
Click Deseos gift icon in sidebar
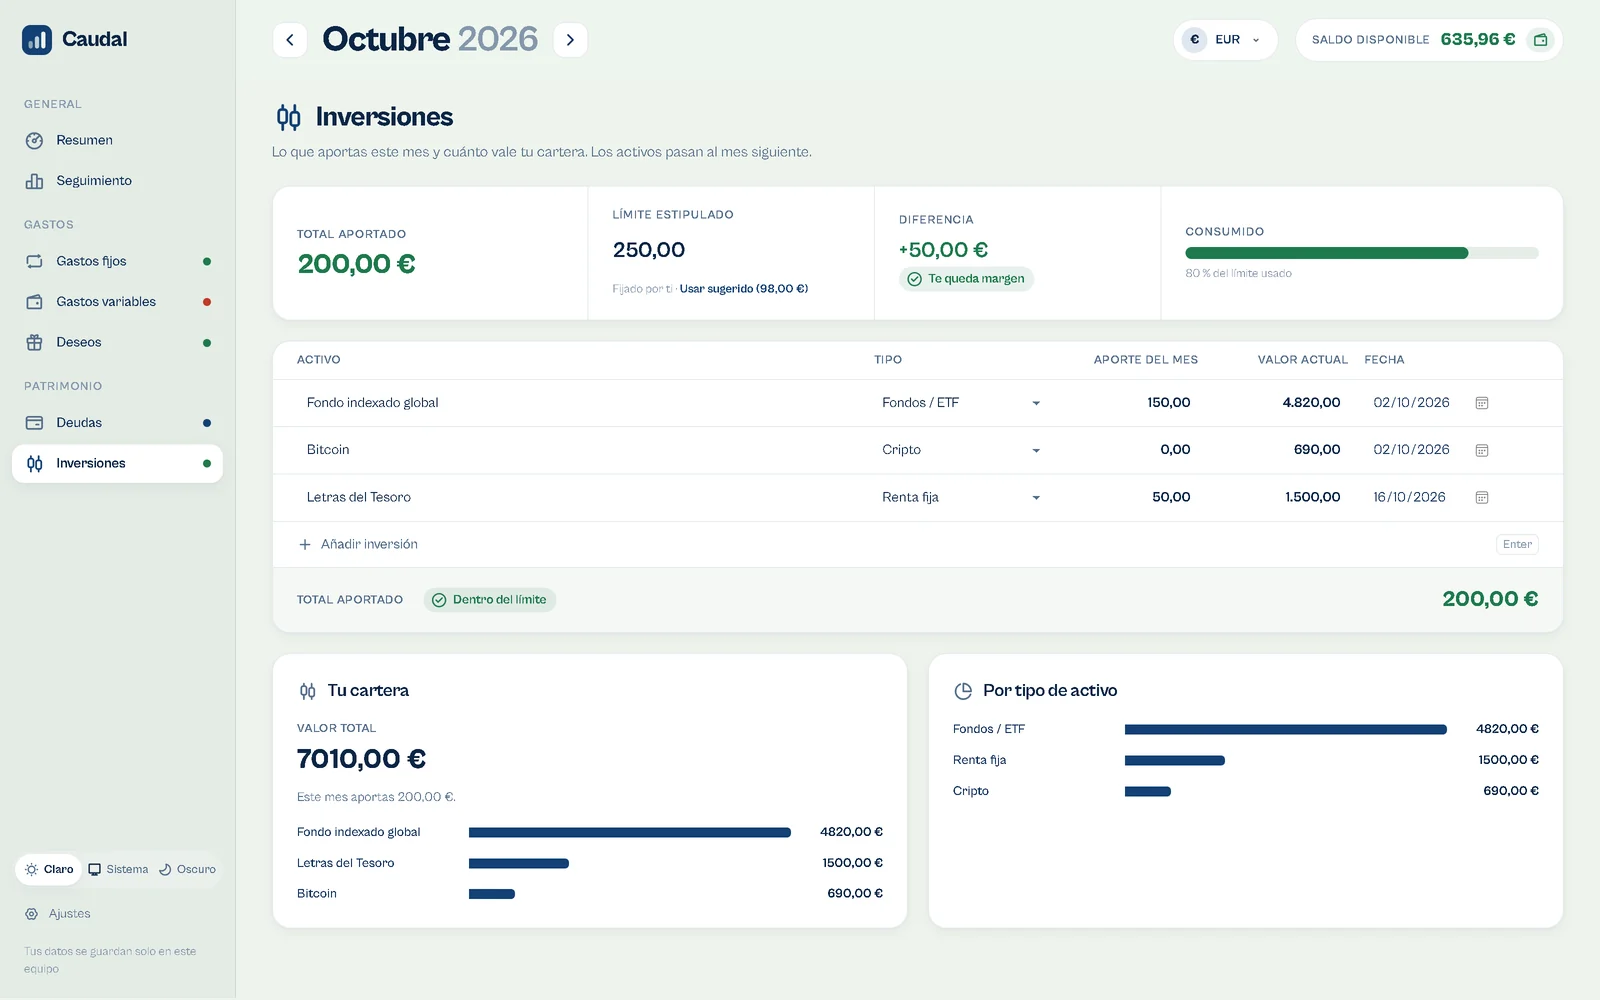[34, 342]
